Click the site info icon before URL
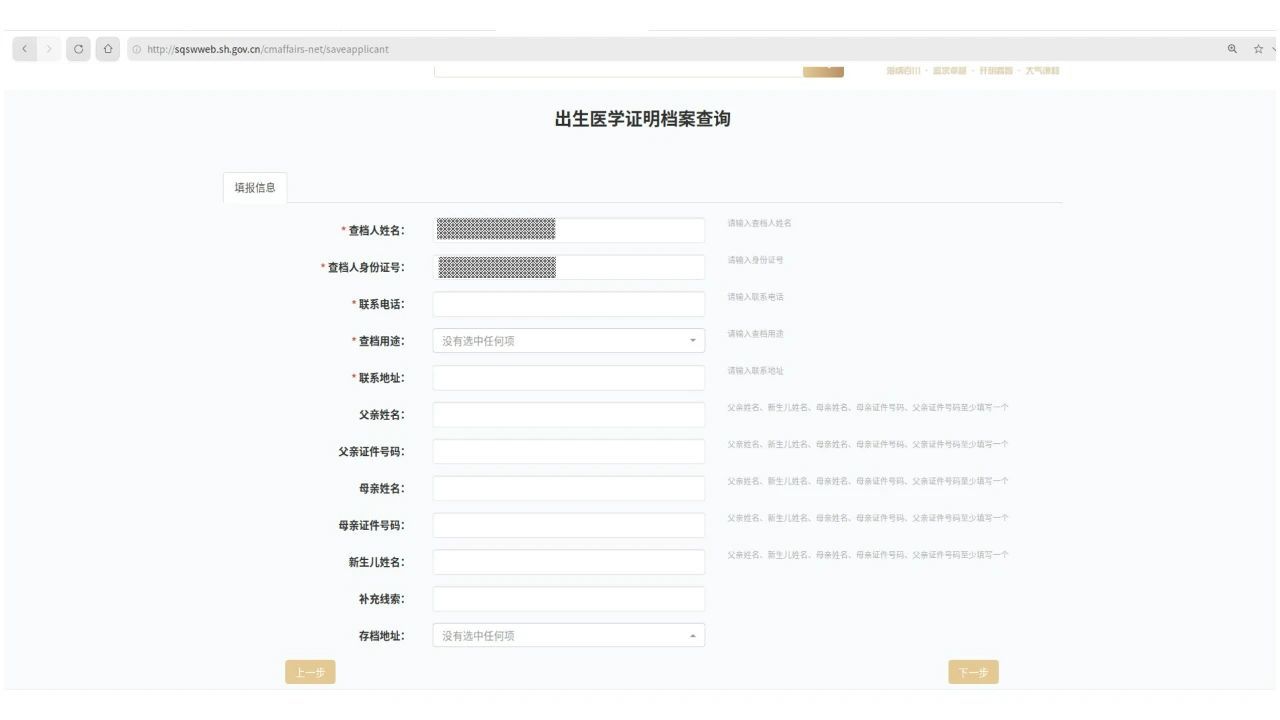This screenshot has width=1280, height=720. (137, 49)
